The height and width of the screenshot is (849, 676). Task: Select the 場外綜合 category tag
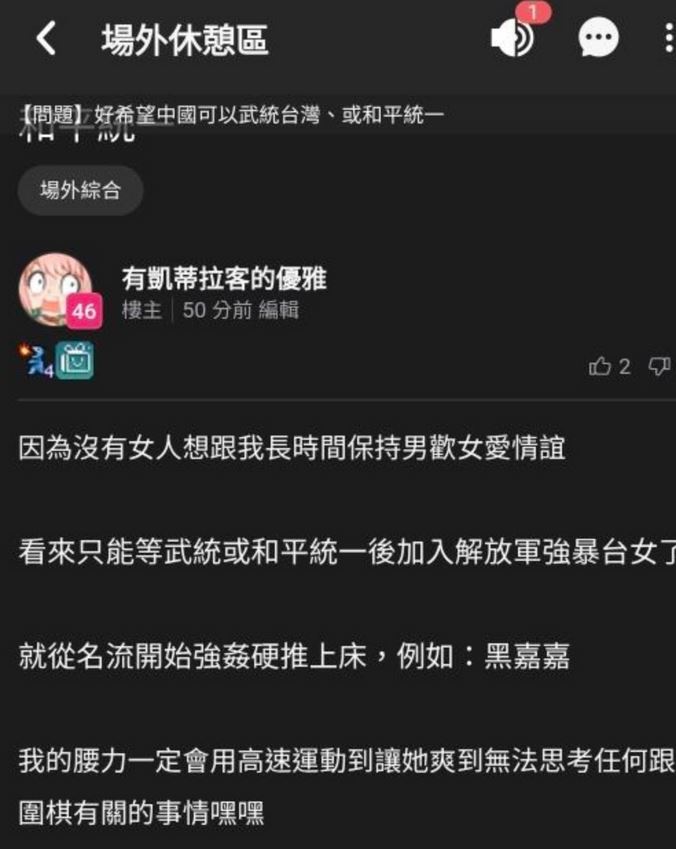(80, 190)
